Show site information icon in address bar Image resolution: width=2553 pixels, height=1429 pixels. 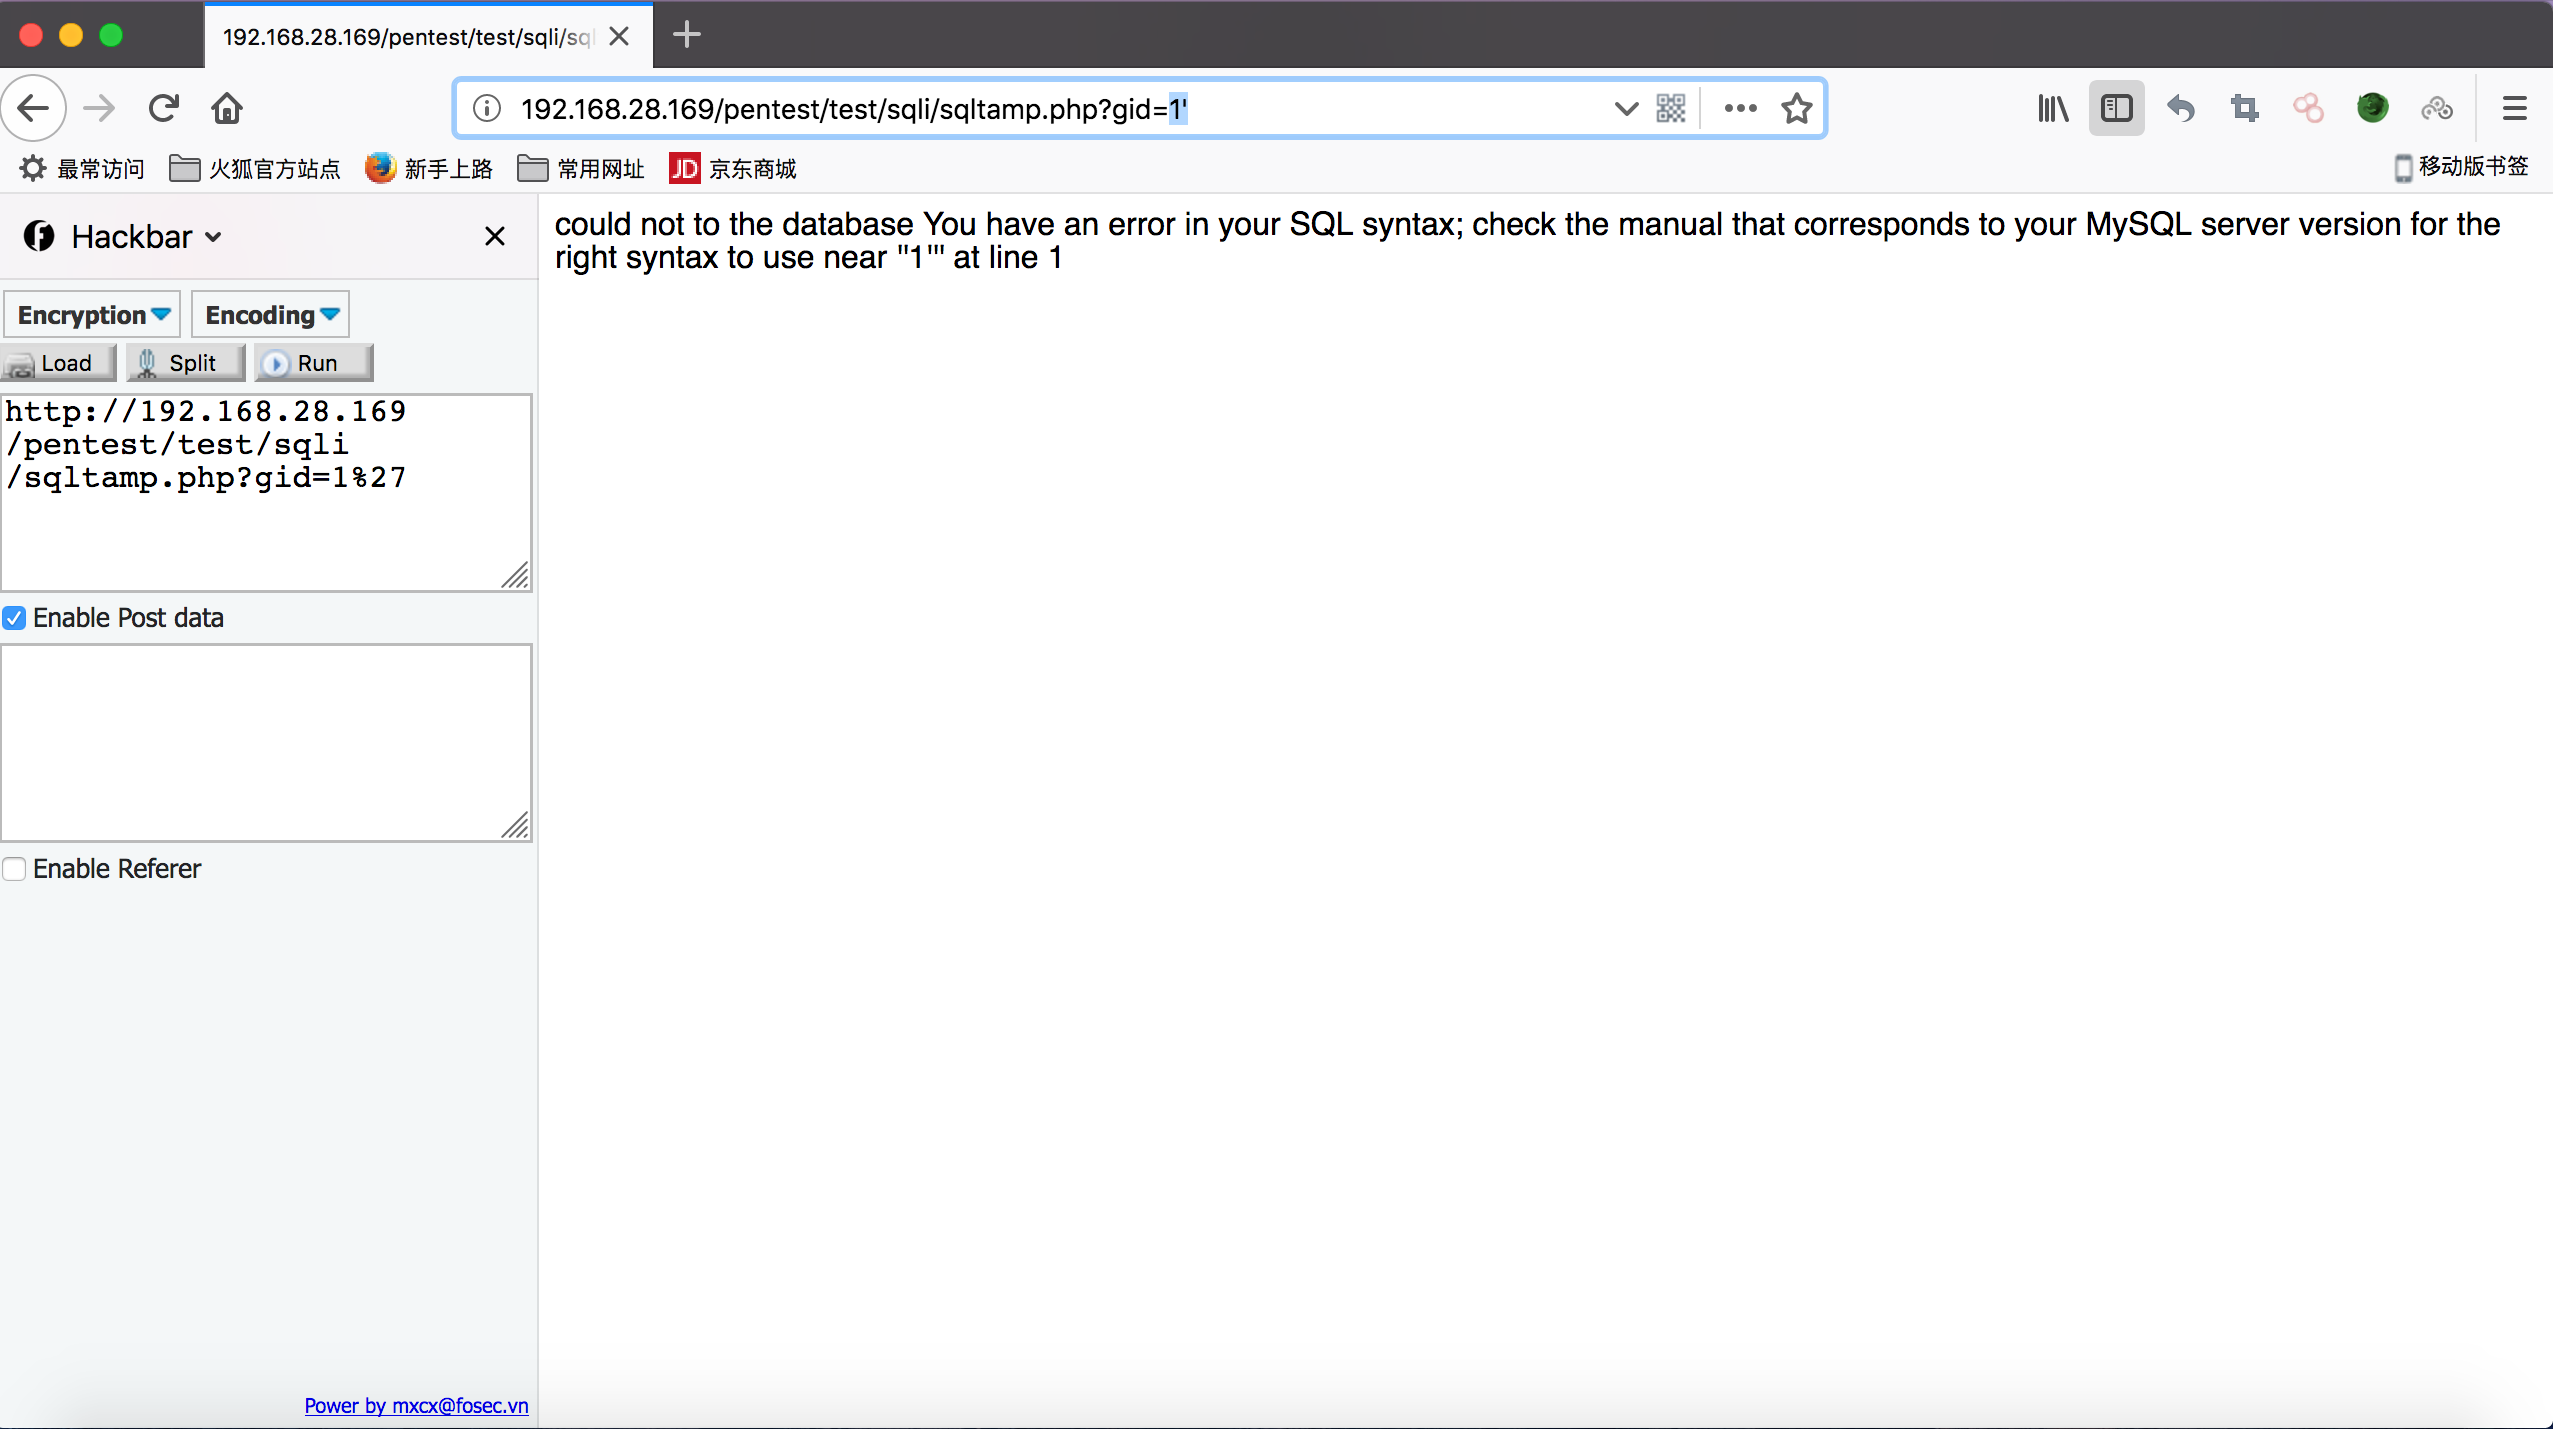[x=487, y=108]
